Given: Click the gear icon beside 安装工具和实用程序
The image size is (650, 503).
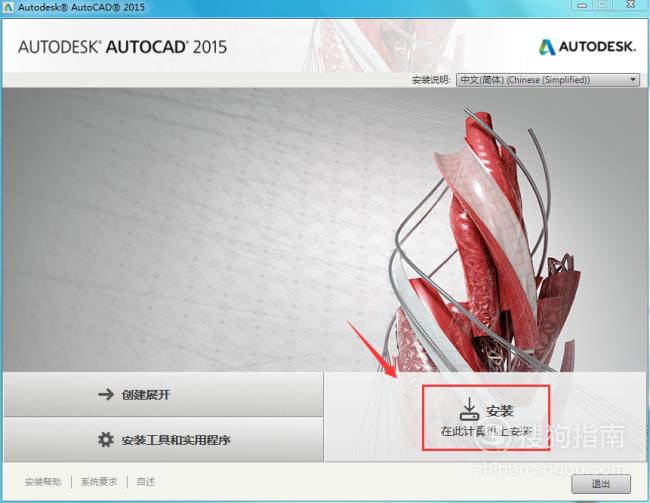Looking at the screenshot, I should [x=106, y=440].
